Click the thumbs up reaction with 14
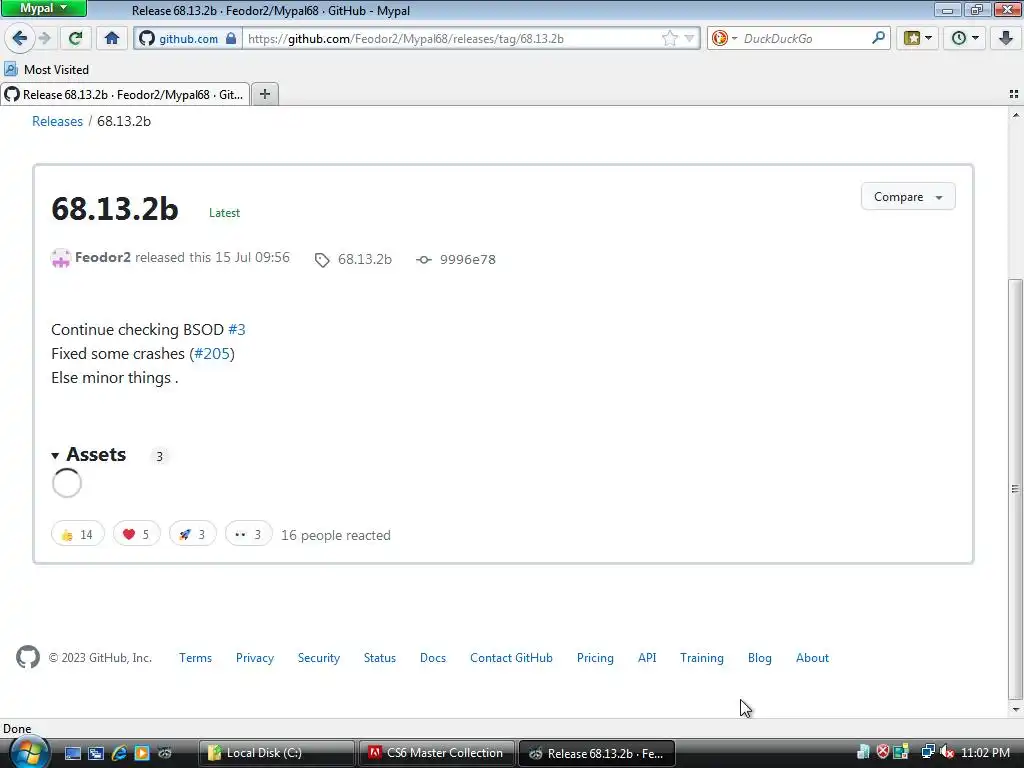 pos(78,534)
